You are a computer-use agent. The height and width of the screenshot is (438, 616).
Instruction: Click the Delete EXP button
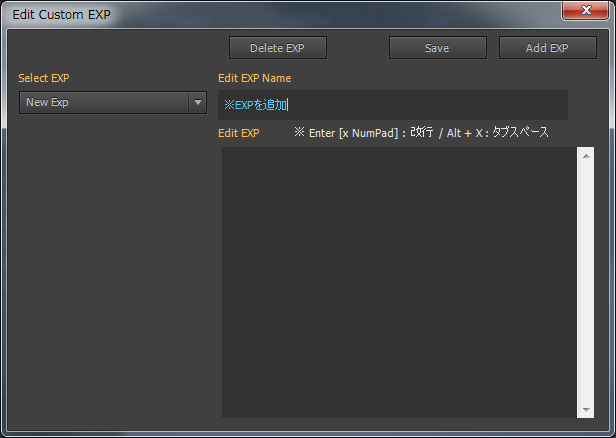tap(278, 48)
